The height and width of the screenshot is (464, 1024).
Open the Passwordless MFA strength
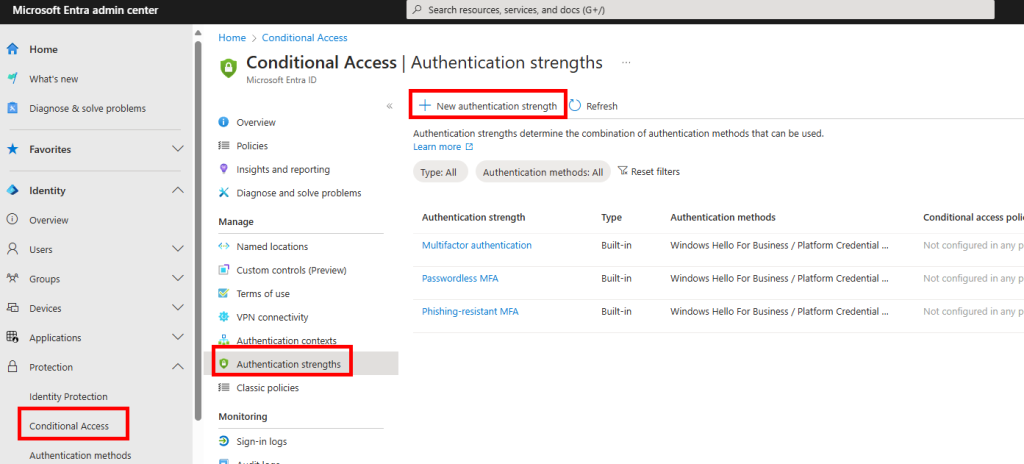pos(460,278)
